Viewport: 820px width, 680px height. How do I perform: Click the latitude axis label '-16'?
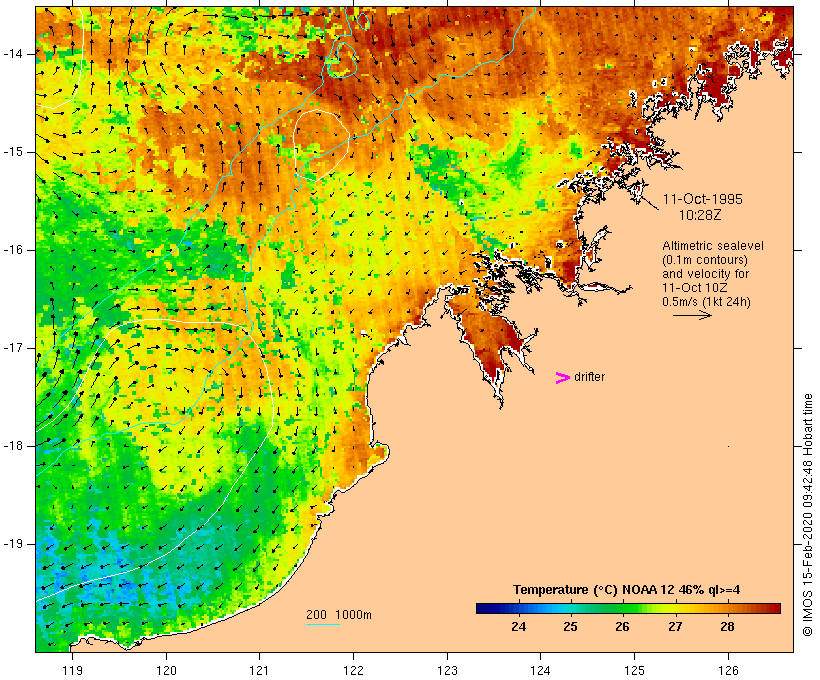click(13, 250)
